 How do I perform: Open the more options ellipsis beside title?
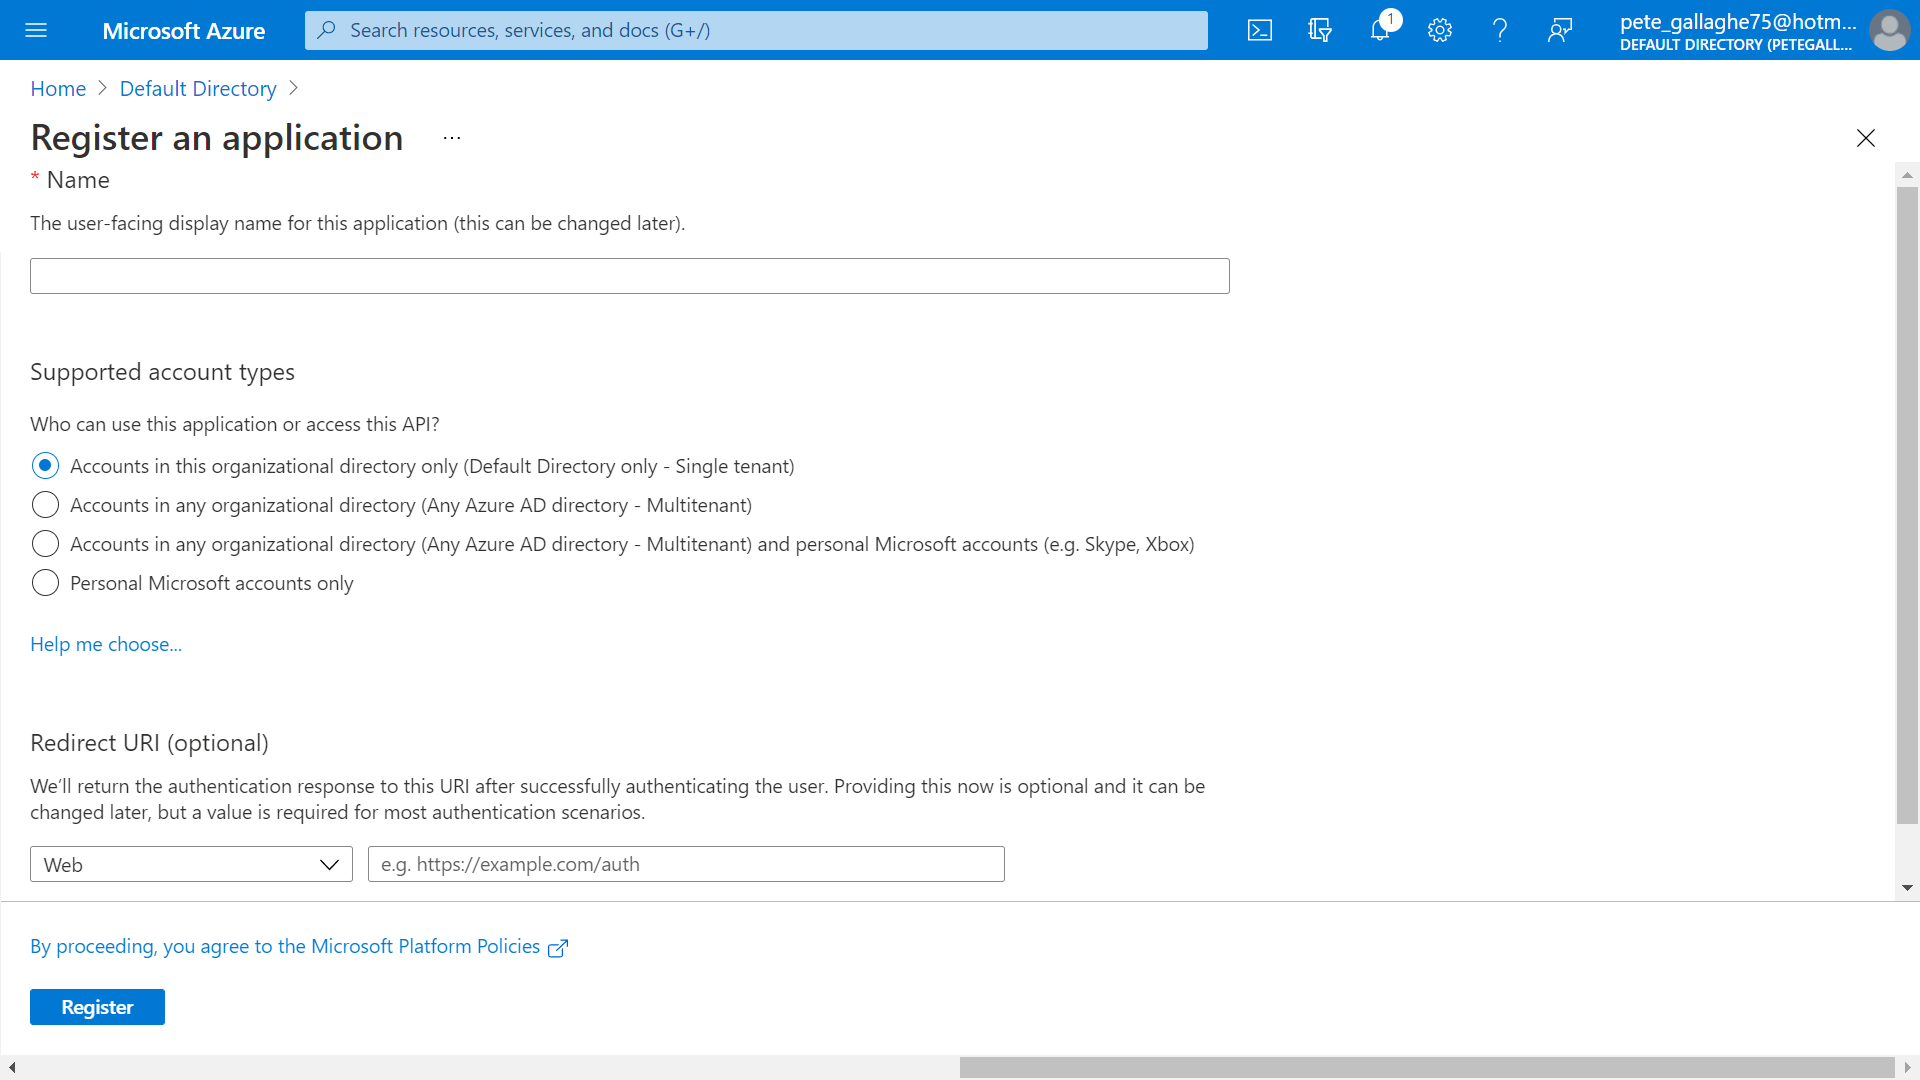(x=452, y=138)
